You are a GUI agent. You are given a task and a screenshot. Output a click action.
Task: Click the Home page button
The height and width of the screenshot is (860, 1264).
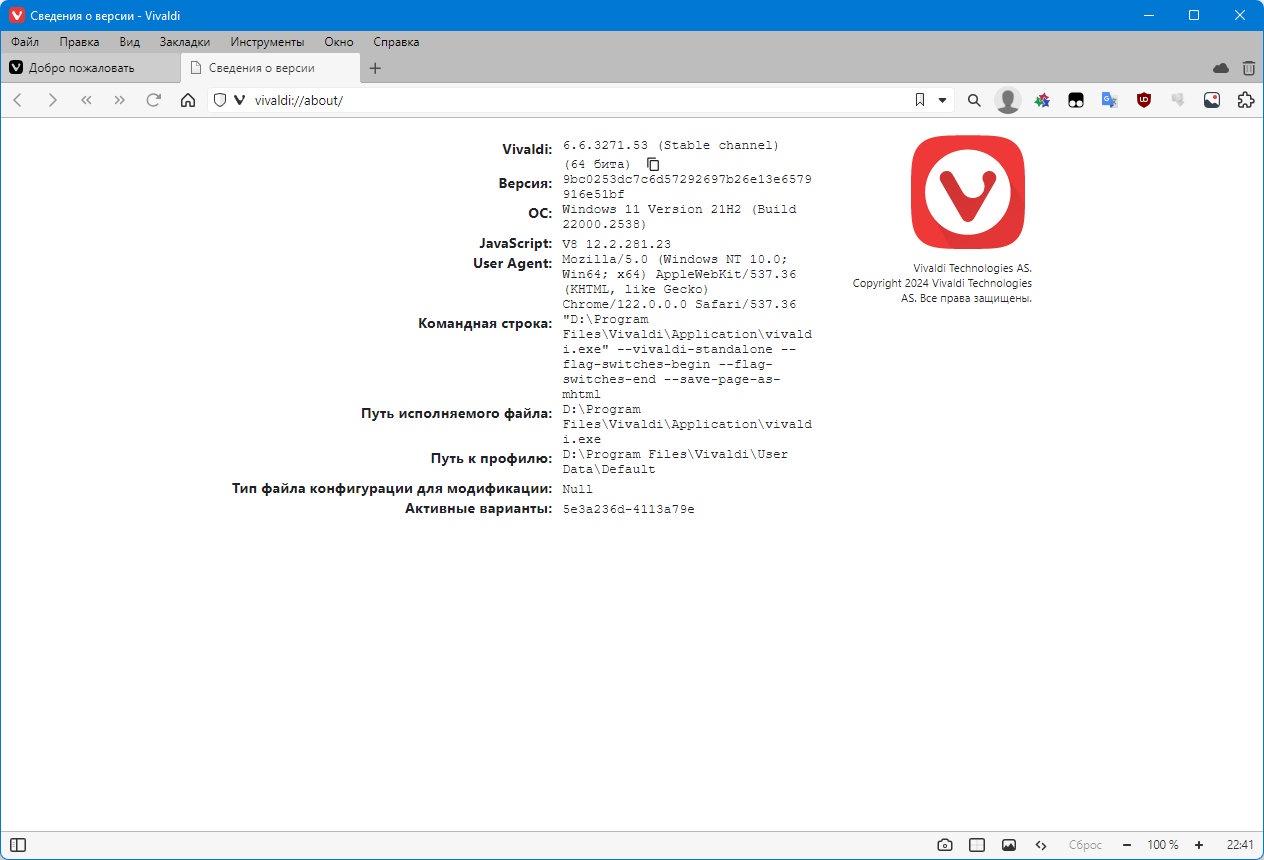pos(187,100)
